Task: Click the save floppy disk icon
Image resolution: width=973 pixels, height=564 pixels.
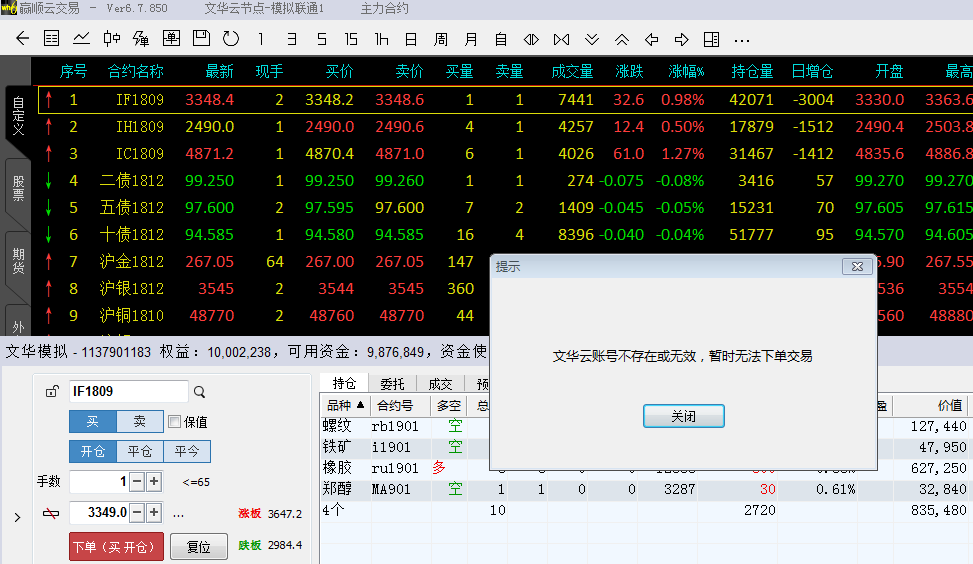Action: [x=201, y=39]
